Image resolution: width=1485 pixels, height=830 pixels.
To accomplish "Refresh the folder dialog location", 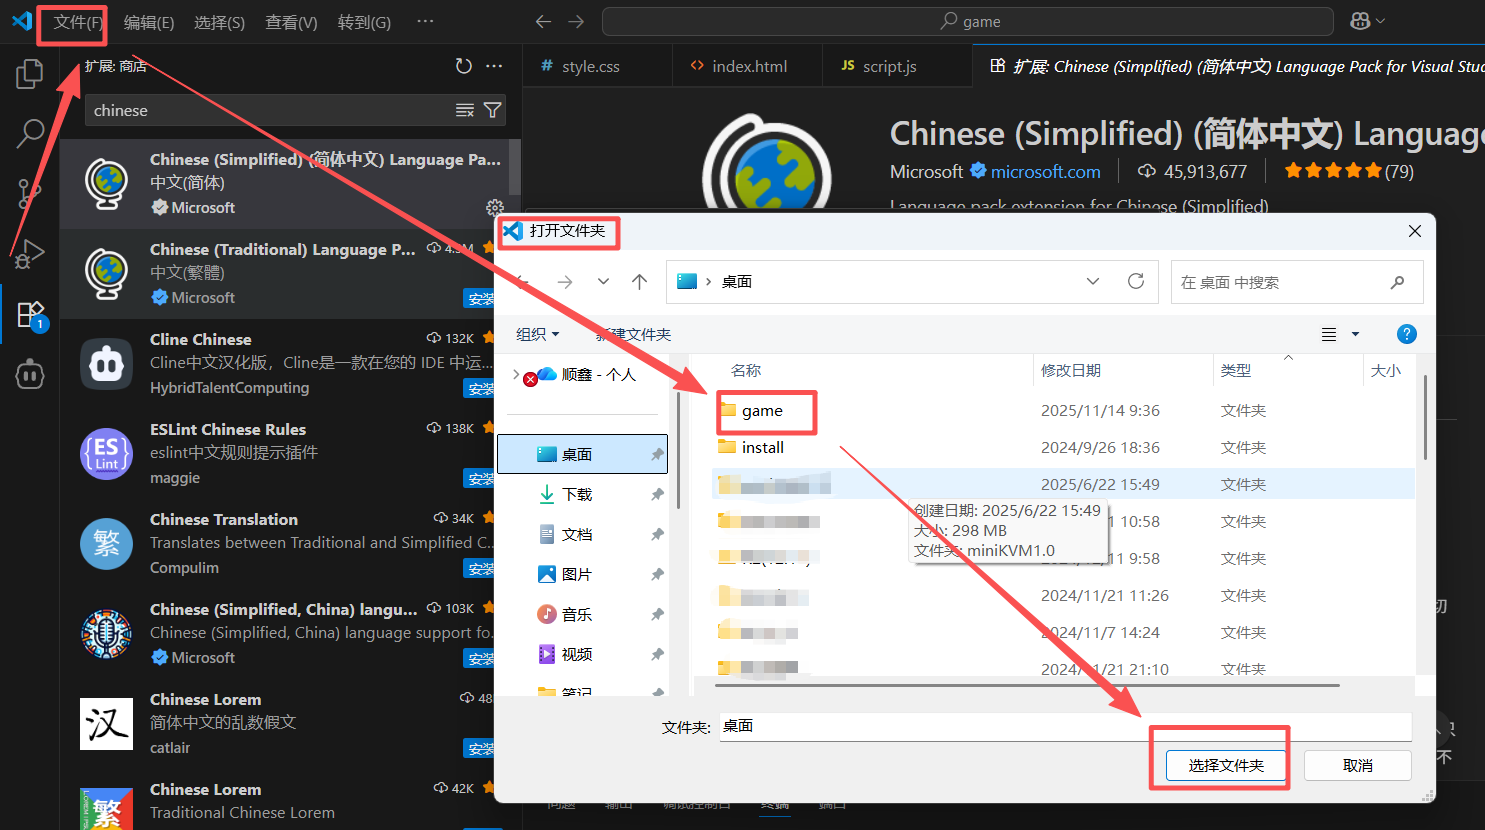I will [1136, 281].
